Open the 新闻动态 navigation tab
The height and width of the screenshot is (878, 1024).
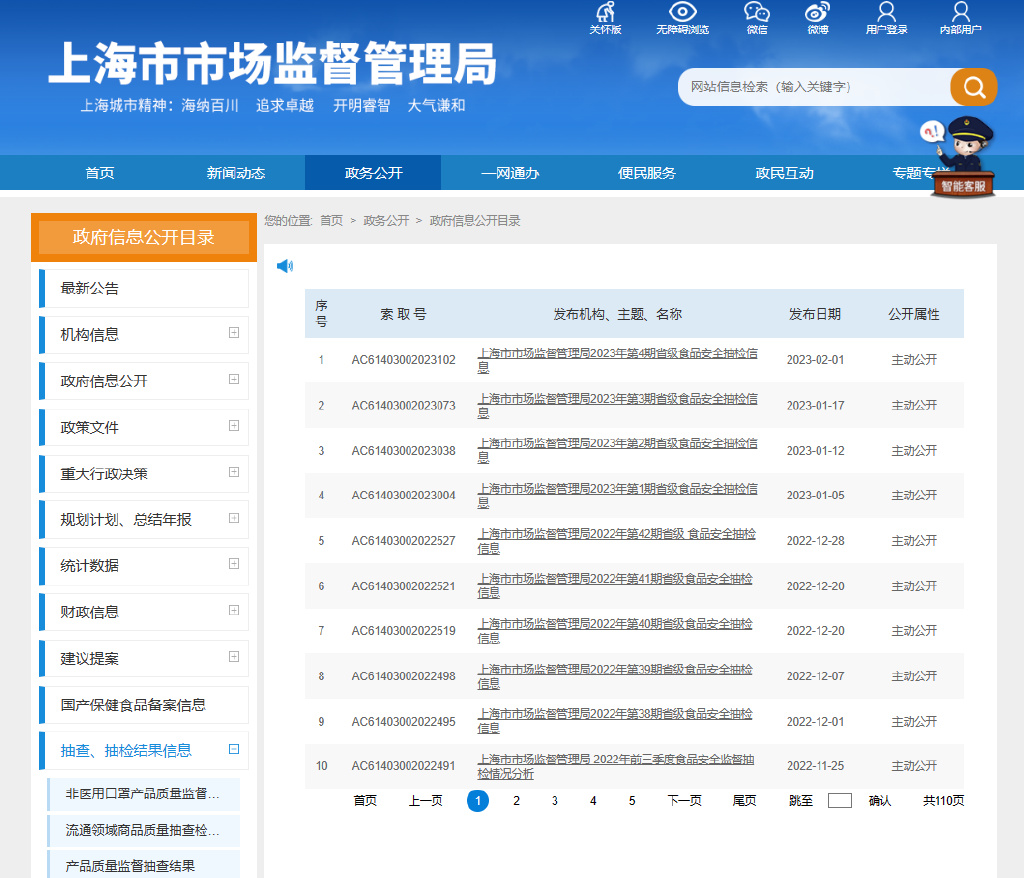(x=236, y=173)
